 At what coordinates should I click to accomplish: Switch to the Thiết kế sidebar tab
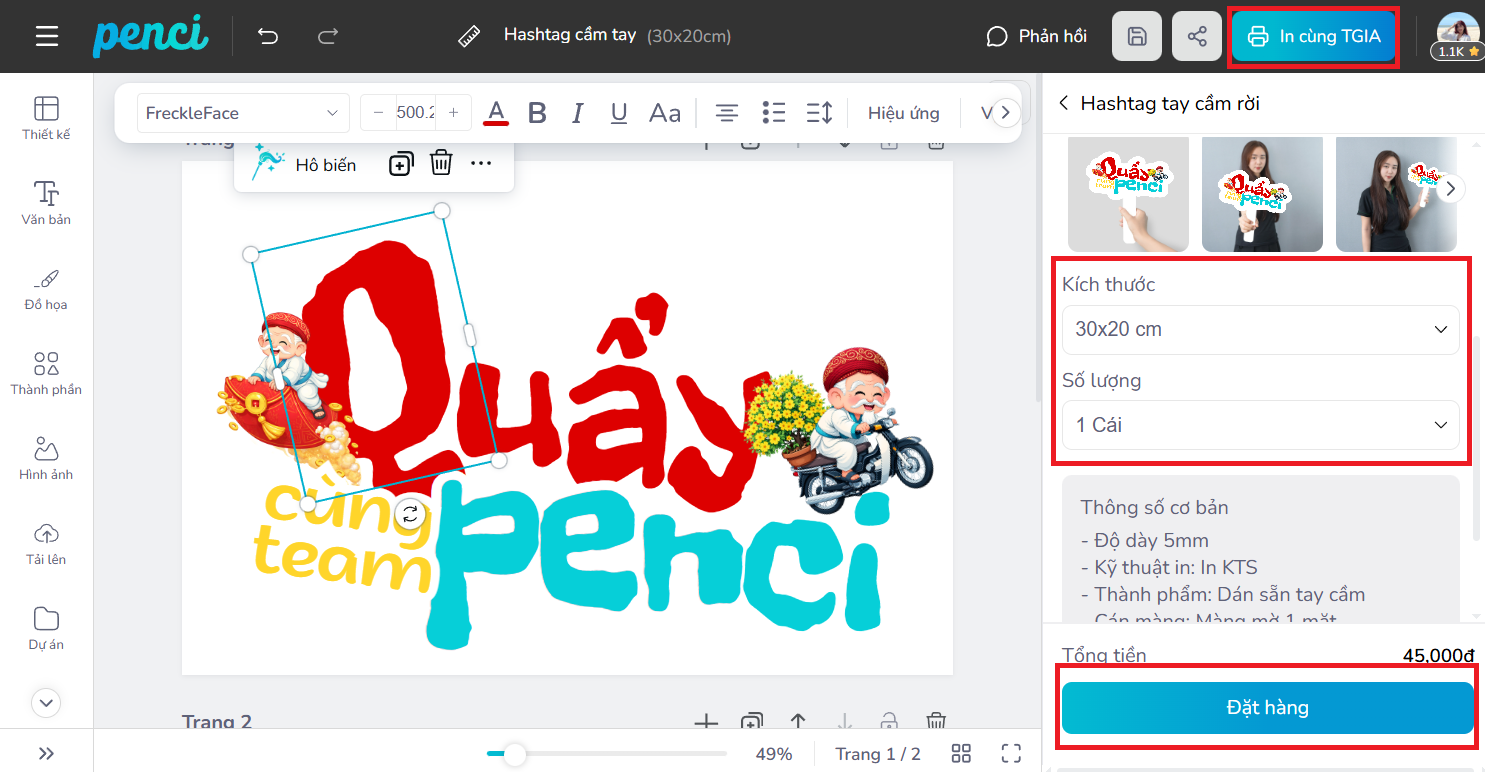click(46, 118)
